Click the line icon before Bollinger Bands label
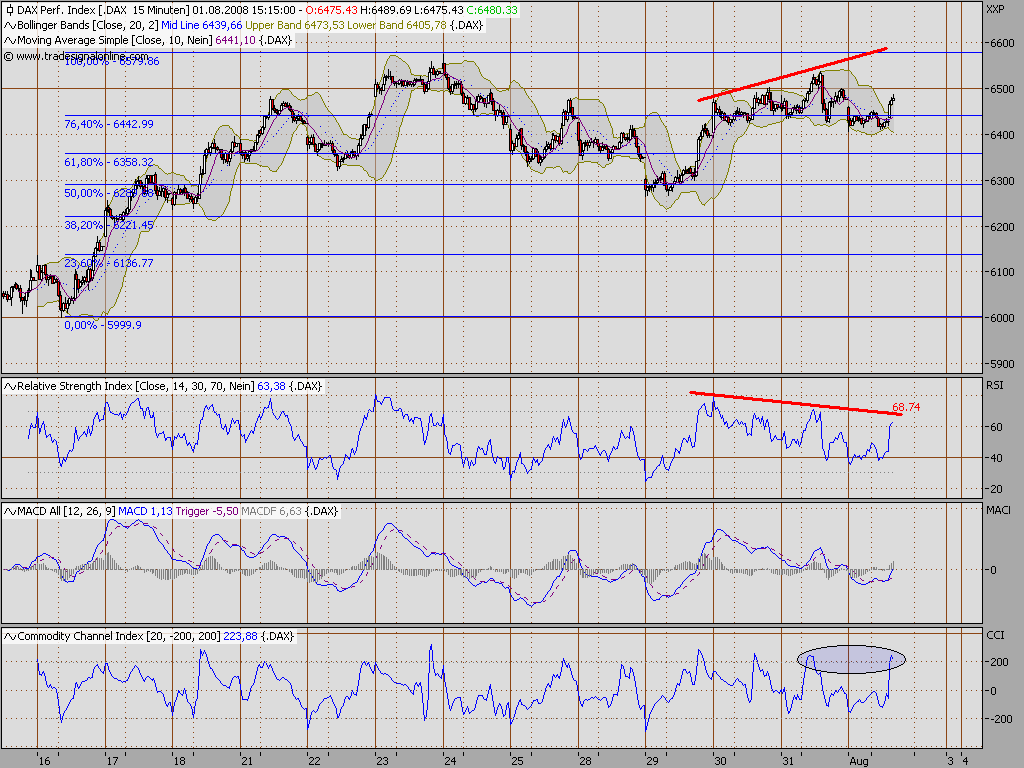1024x768 pixels. coord(10,25)
